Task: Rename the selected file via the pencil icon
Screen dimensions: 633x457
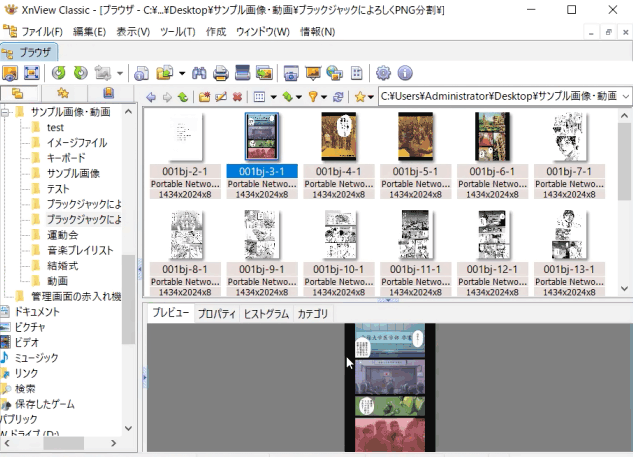Action: (x=221, y=97)
